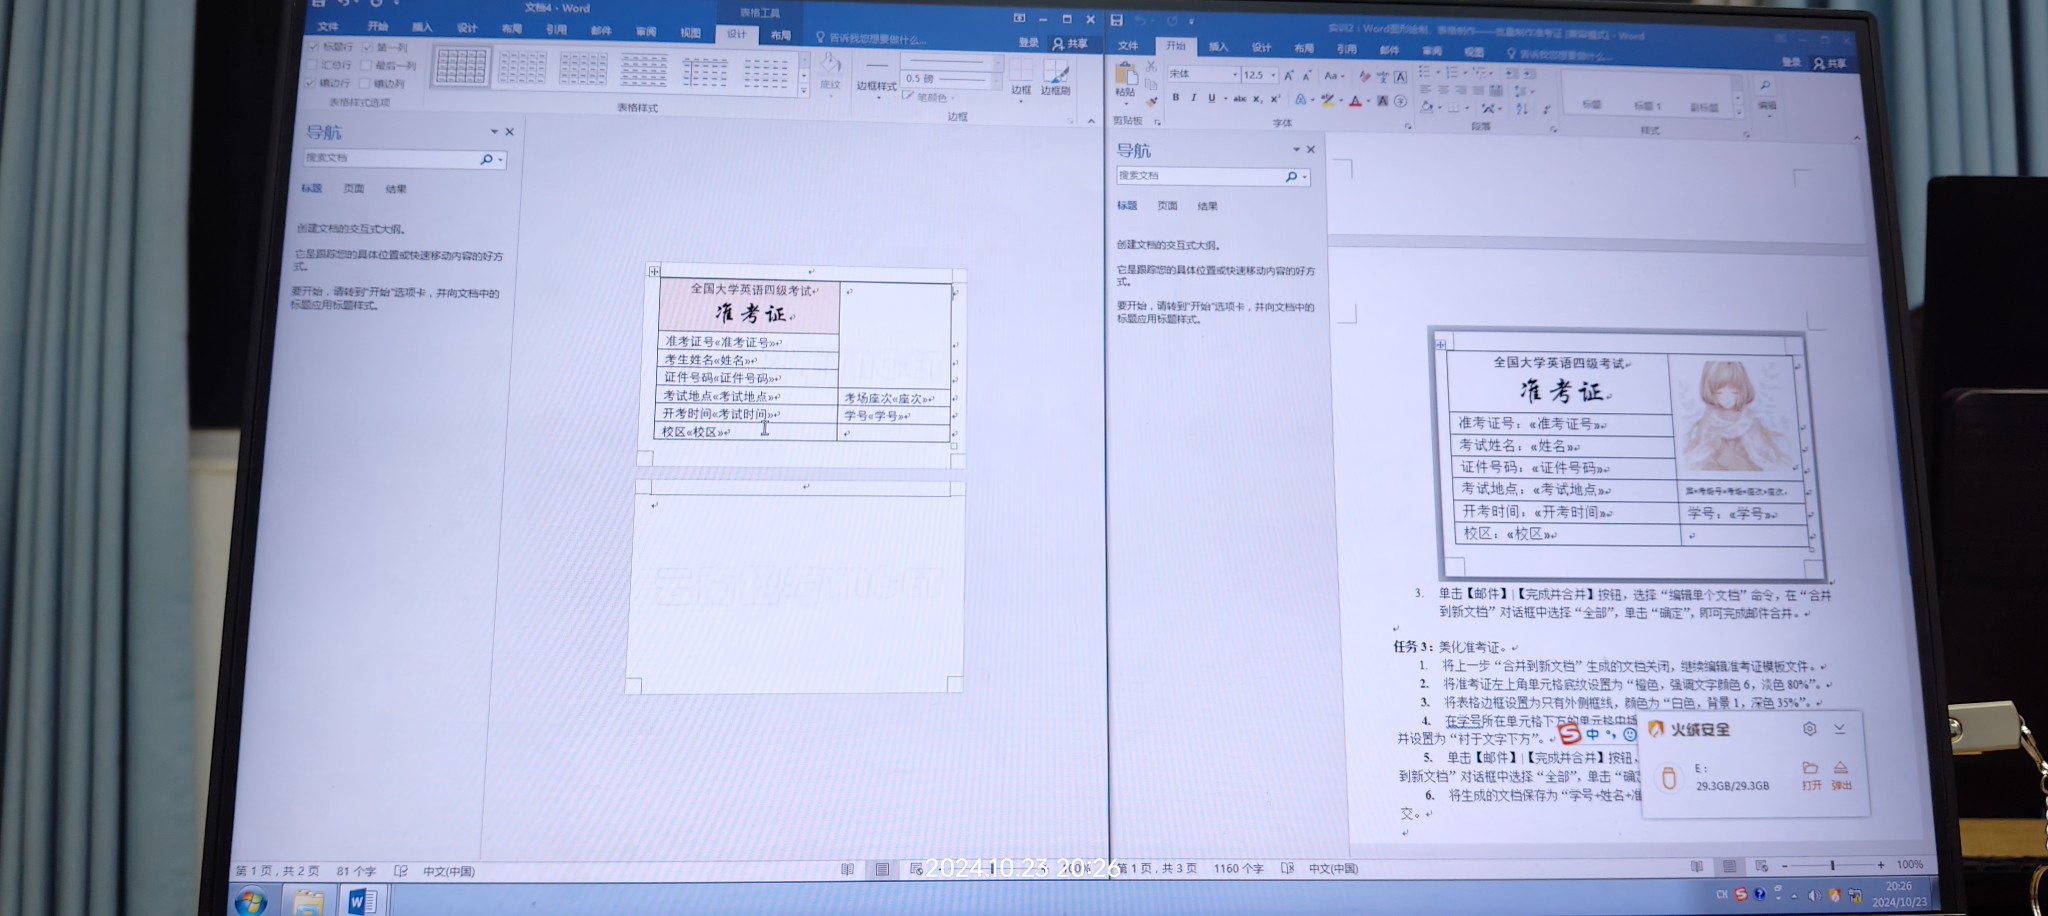Screen dimensions: 2048x916
Task: Expand the table styles gallery More arrow
Action: pyautogui.click(x=803, y=91)
